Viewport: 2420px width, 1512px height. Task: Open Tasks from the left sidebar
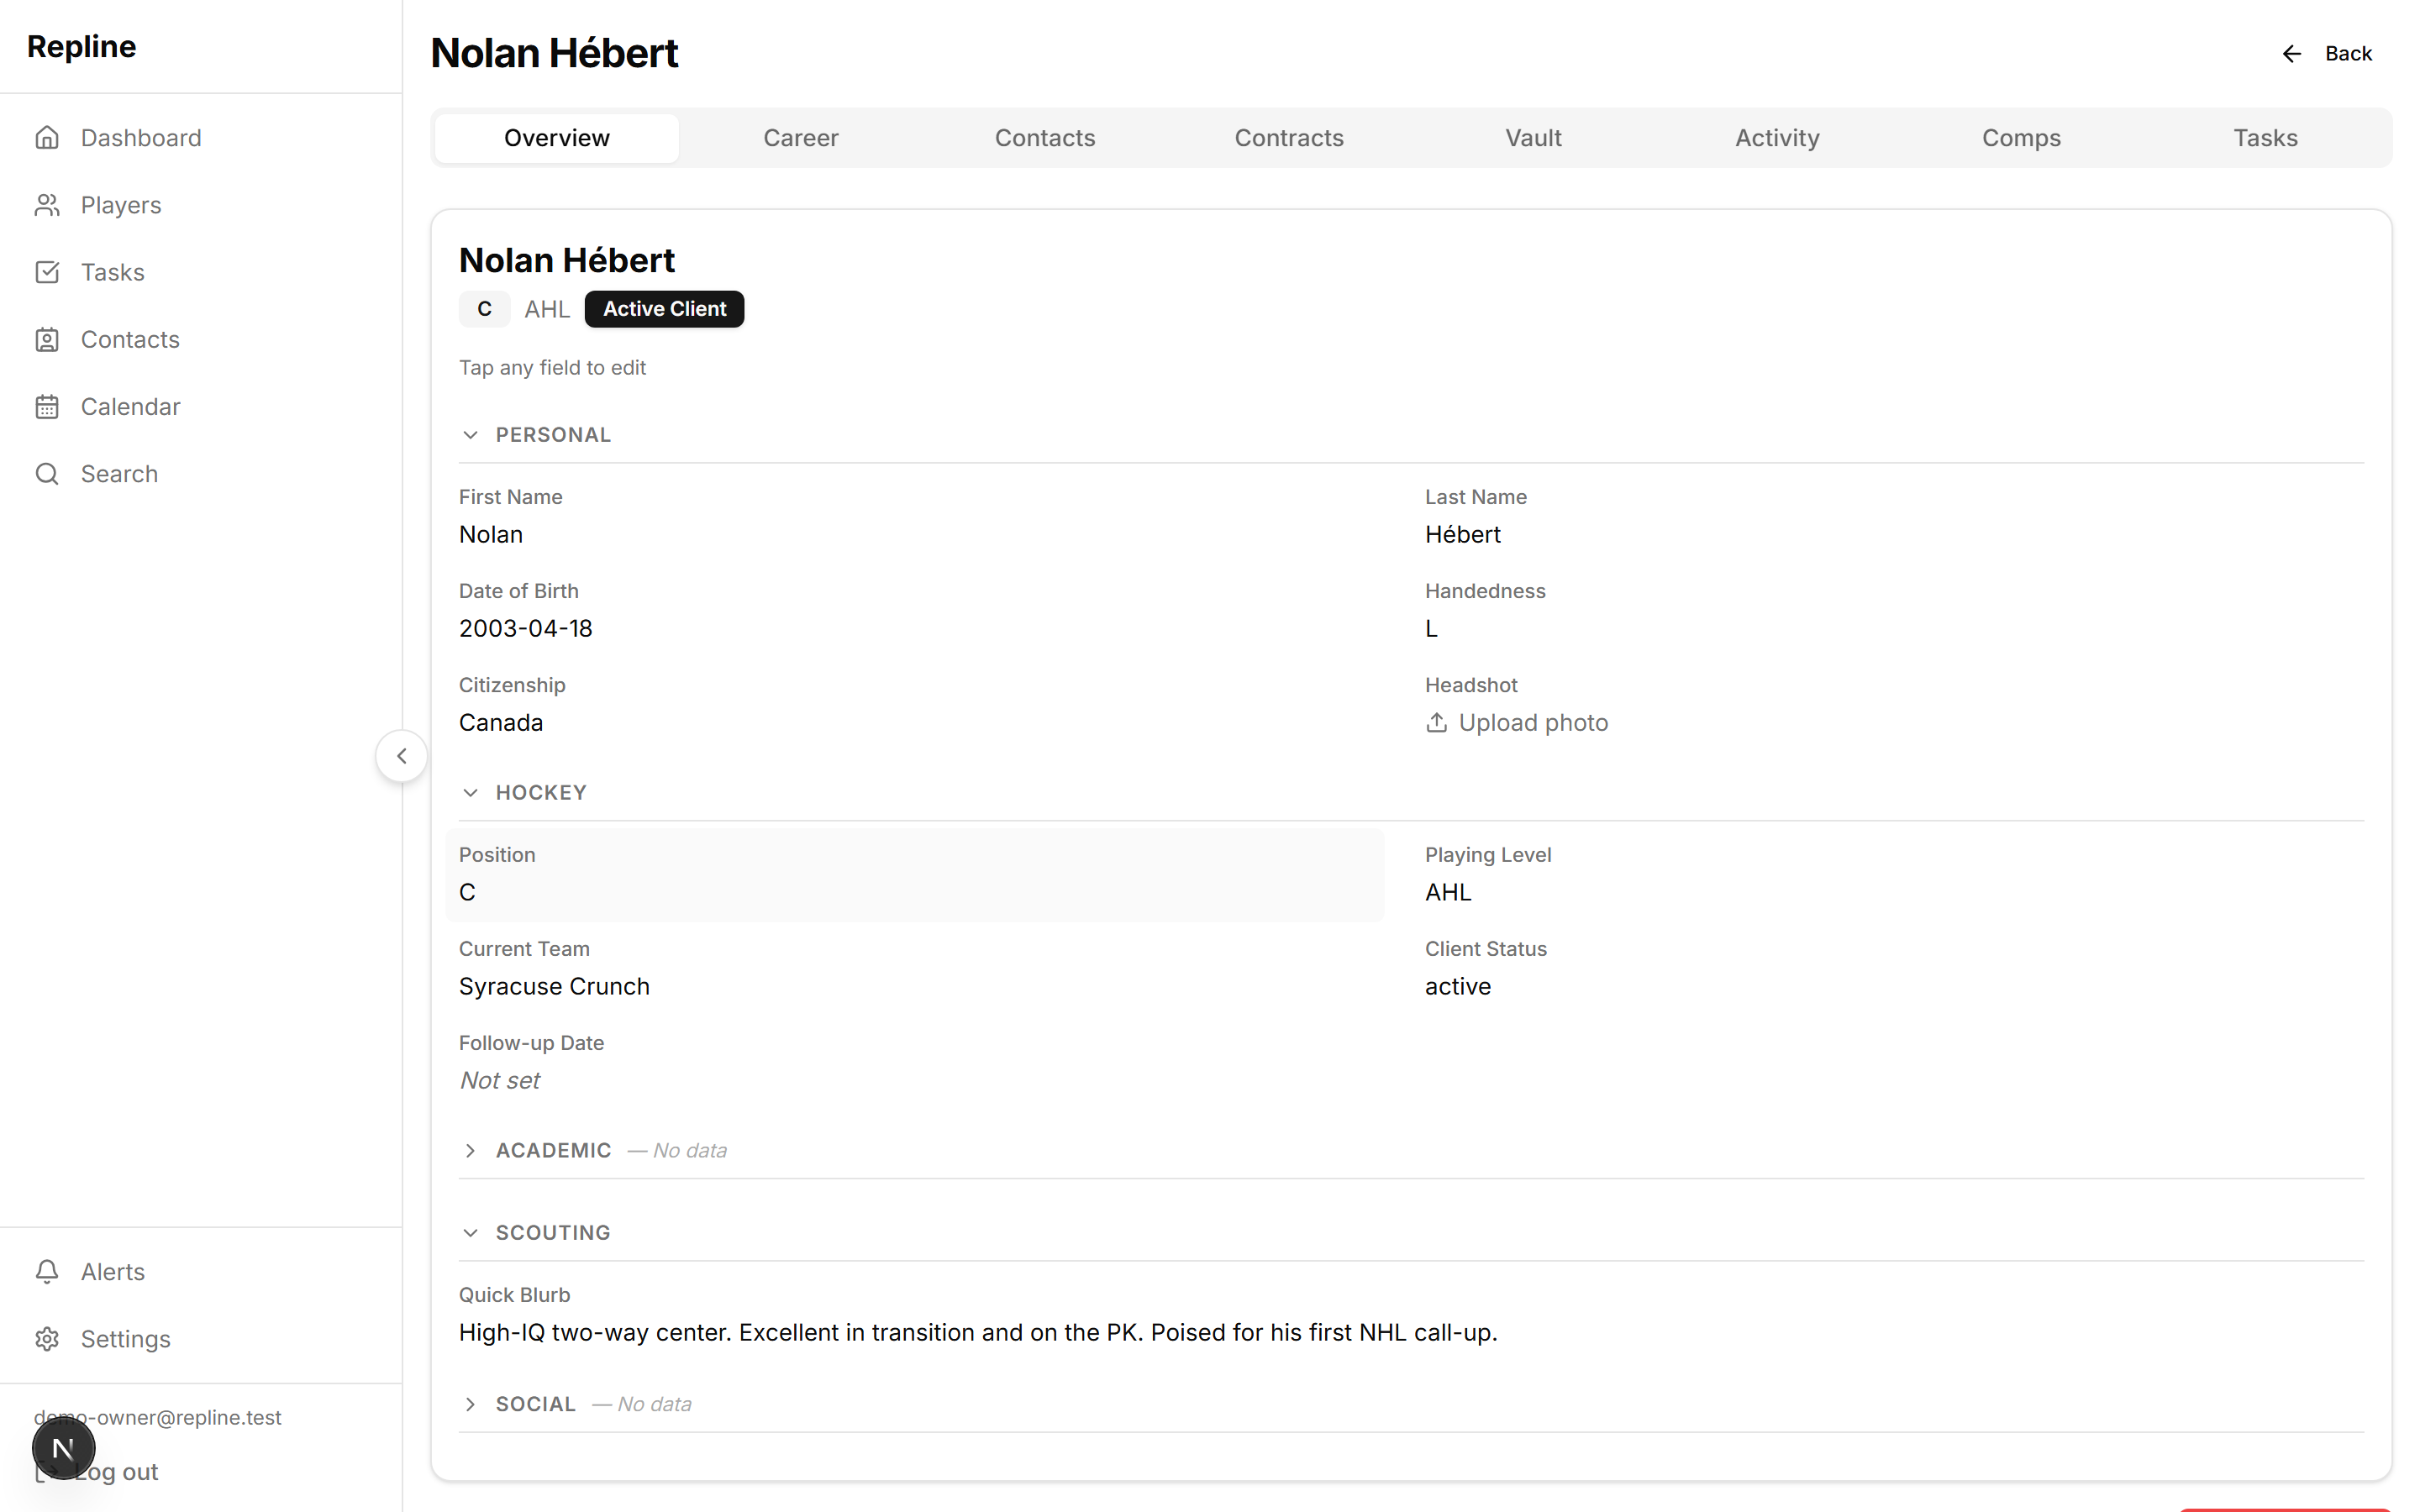tap(112, 272)
